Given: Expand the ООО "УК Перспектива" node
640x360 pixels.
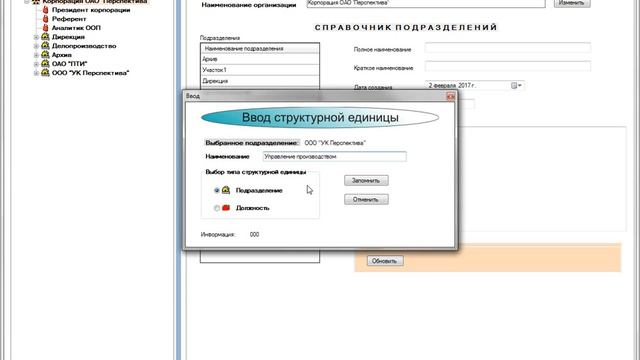Looking at the screenshot, I should (x=36, y=73).
